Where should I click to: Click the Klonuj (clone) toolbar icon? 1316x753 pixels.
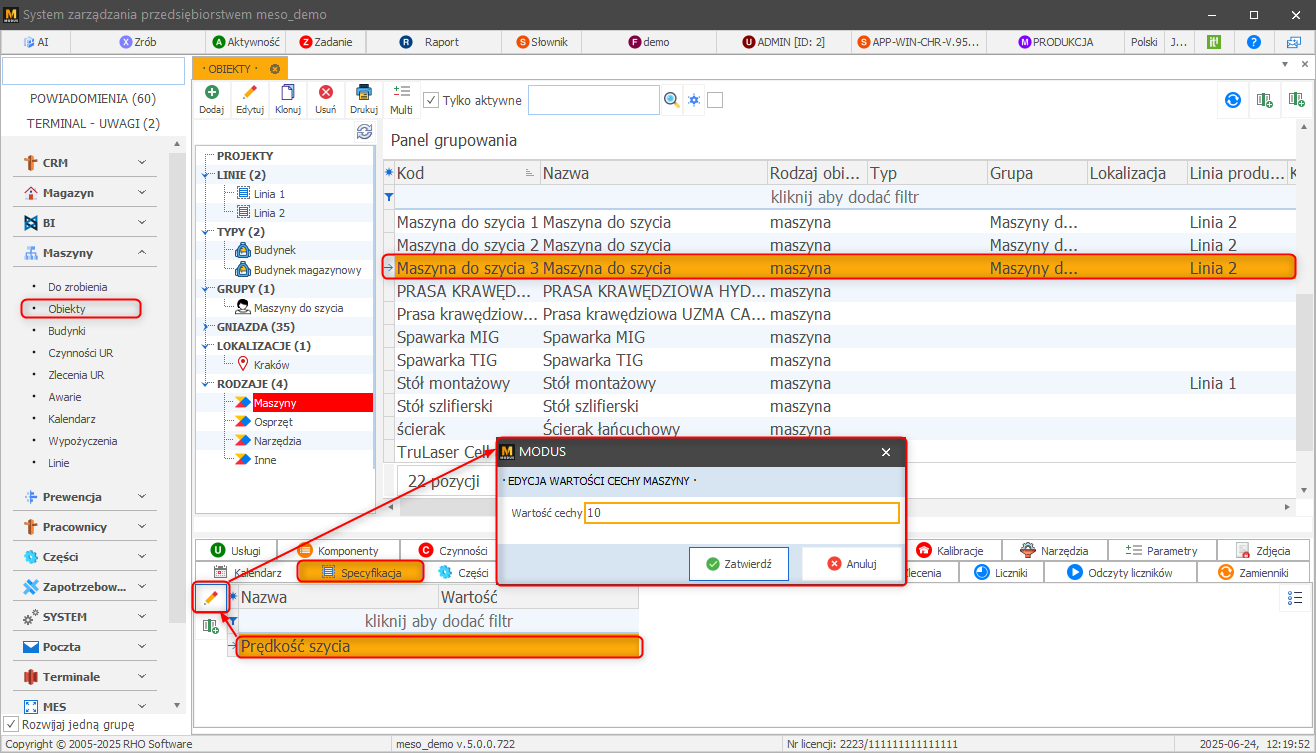pos(288,98)
